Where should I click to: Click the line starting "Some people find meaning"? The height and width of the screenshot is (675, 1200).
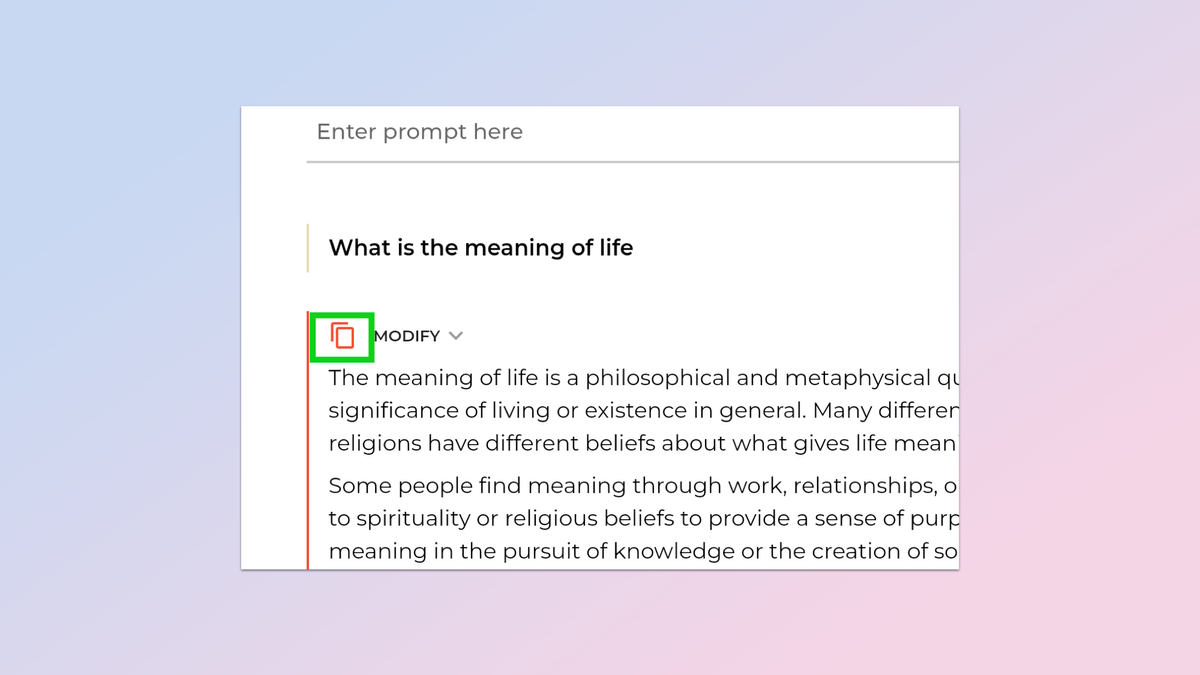point(640,486)
